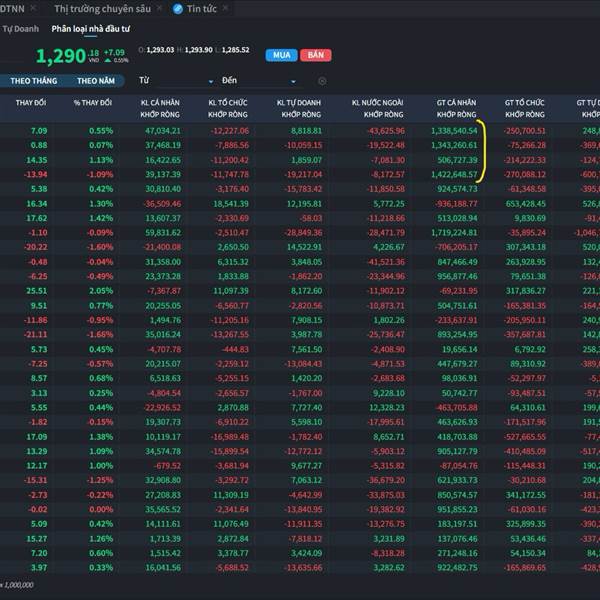The width and height of the screenshot is (600, 600).
Task: Sort by GT CÁ NHÂN KHỚP RÒNG column
Action: click(457, 108)
